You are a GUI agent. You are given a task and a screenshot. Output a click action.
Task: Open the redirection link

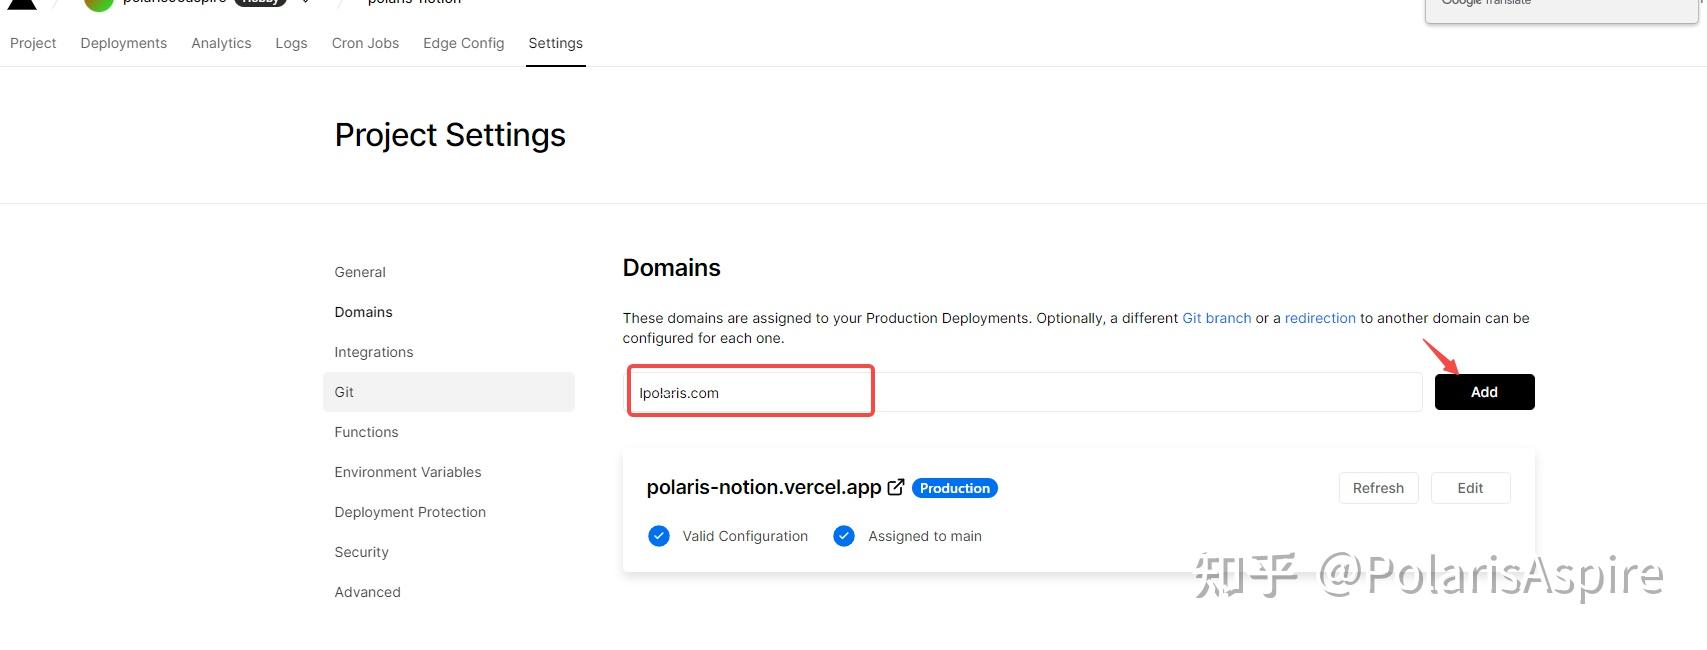[1320, 318]
